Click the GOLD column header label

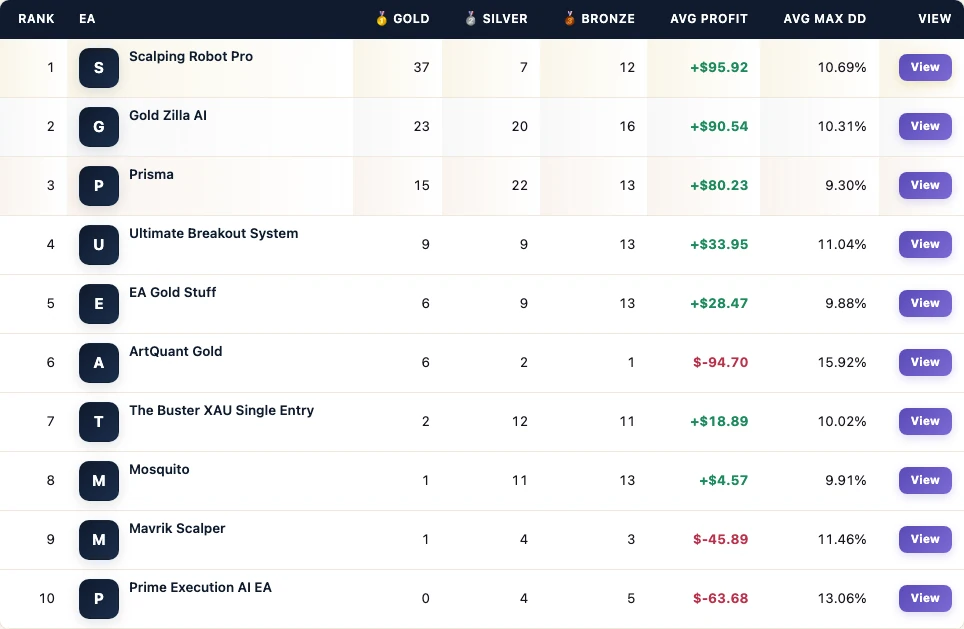411,19
